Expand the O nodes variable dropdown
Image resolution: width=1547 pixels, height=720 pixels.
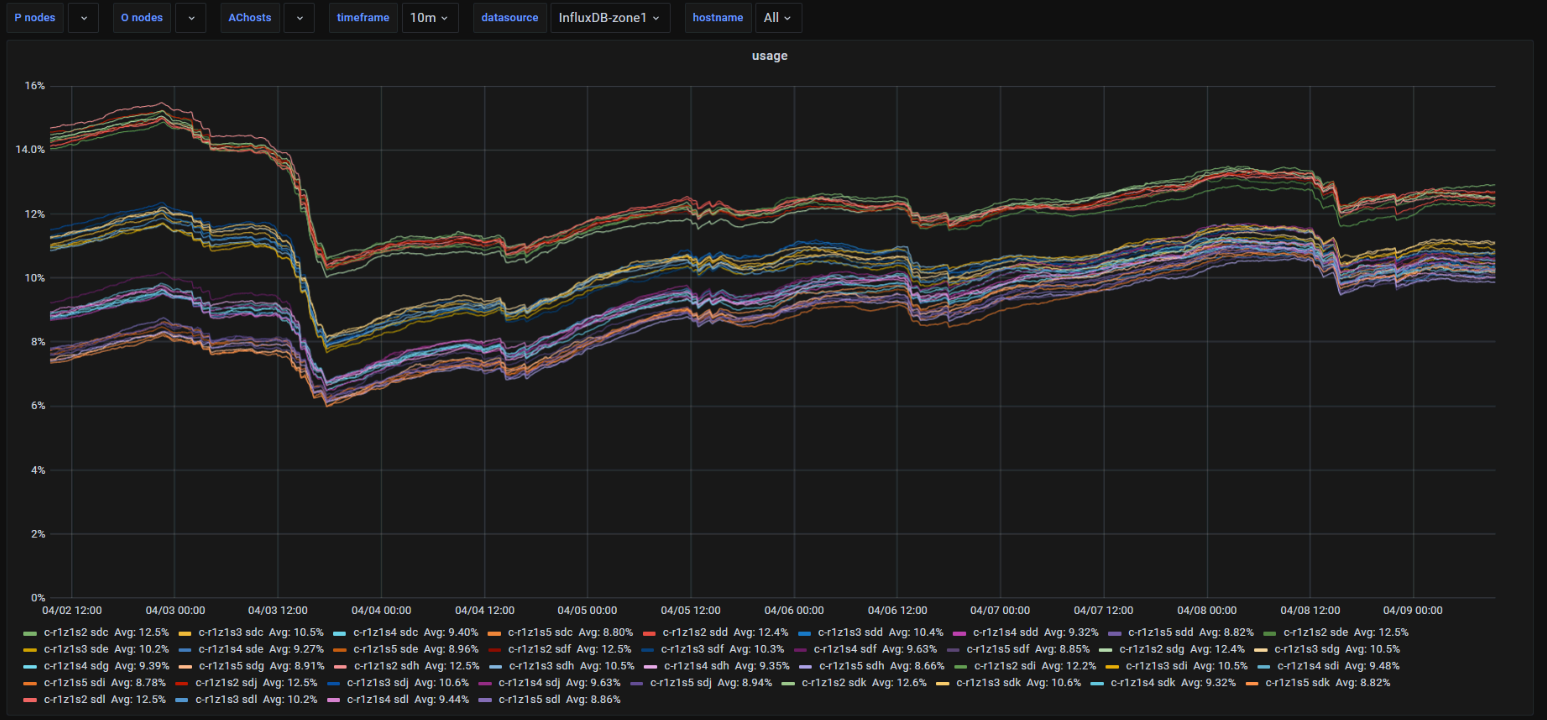[x=190, y=18]
